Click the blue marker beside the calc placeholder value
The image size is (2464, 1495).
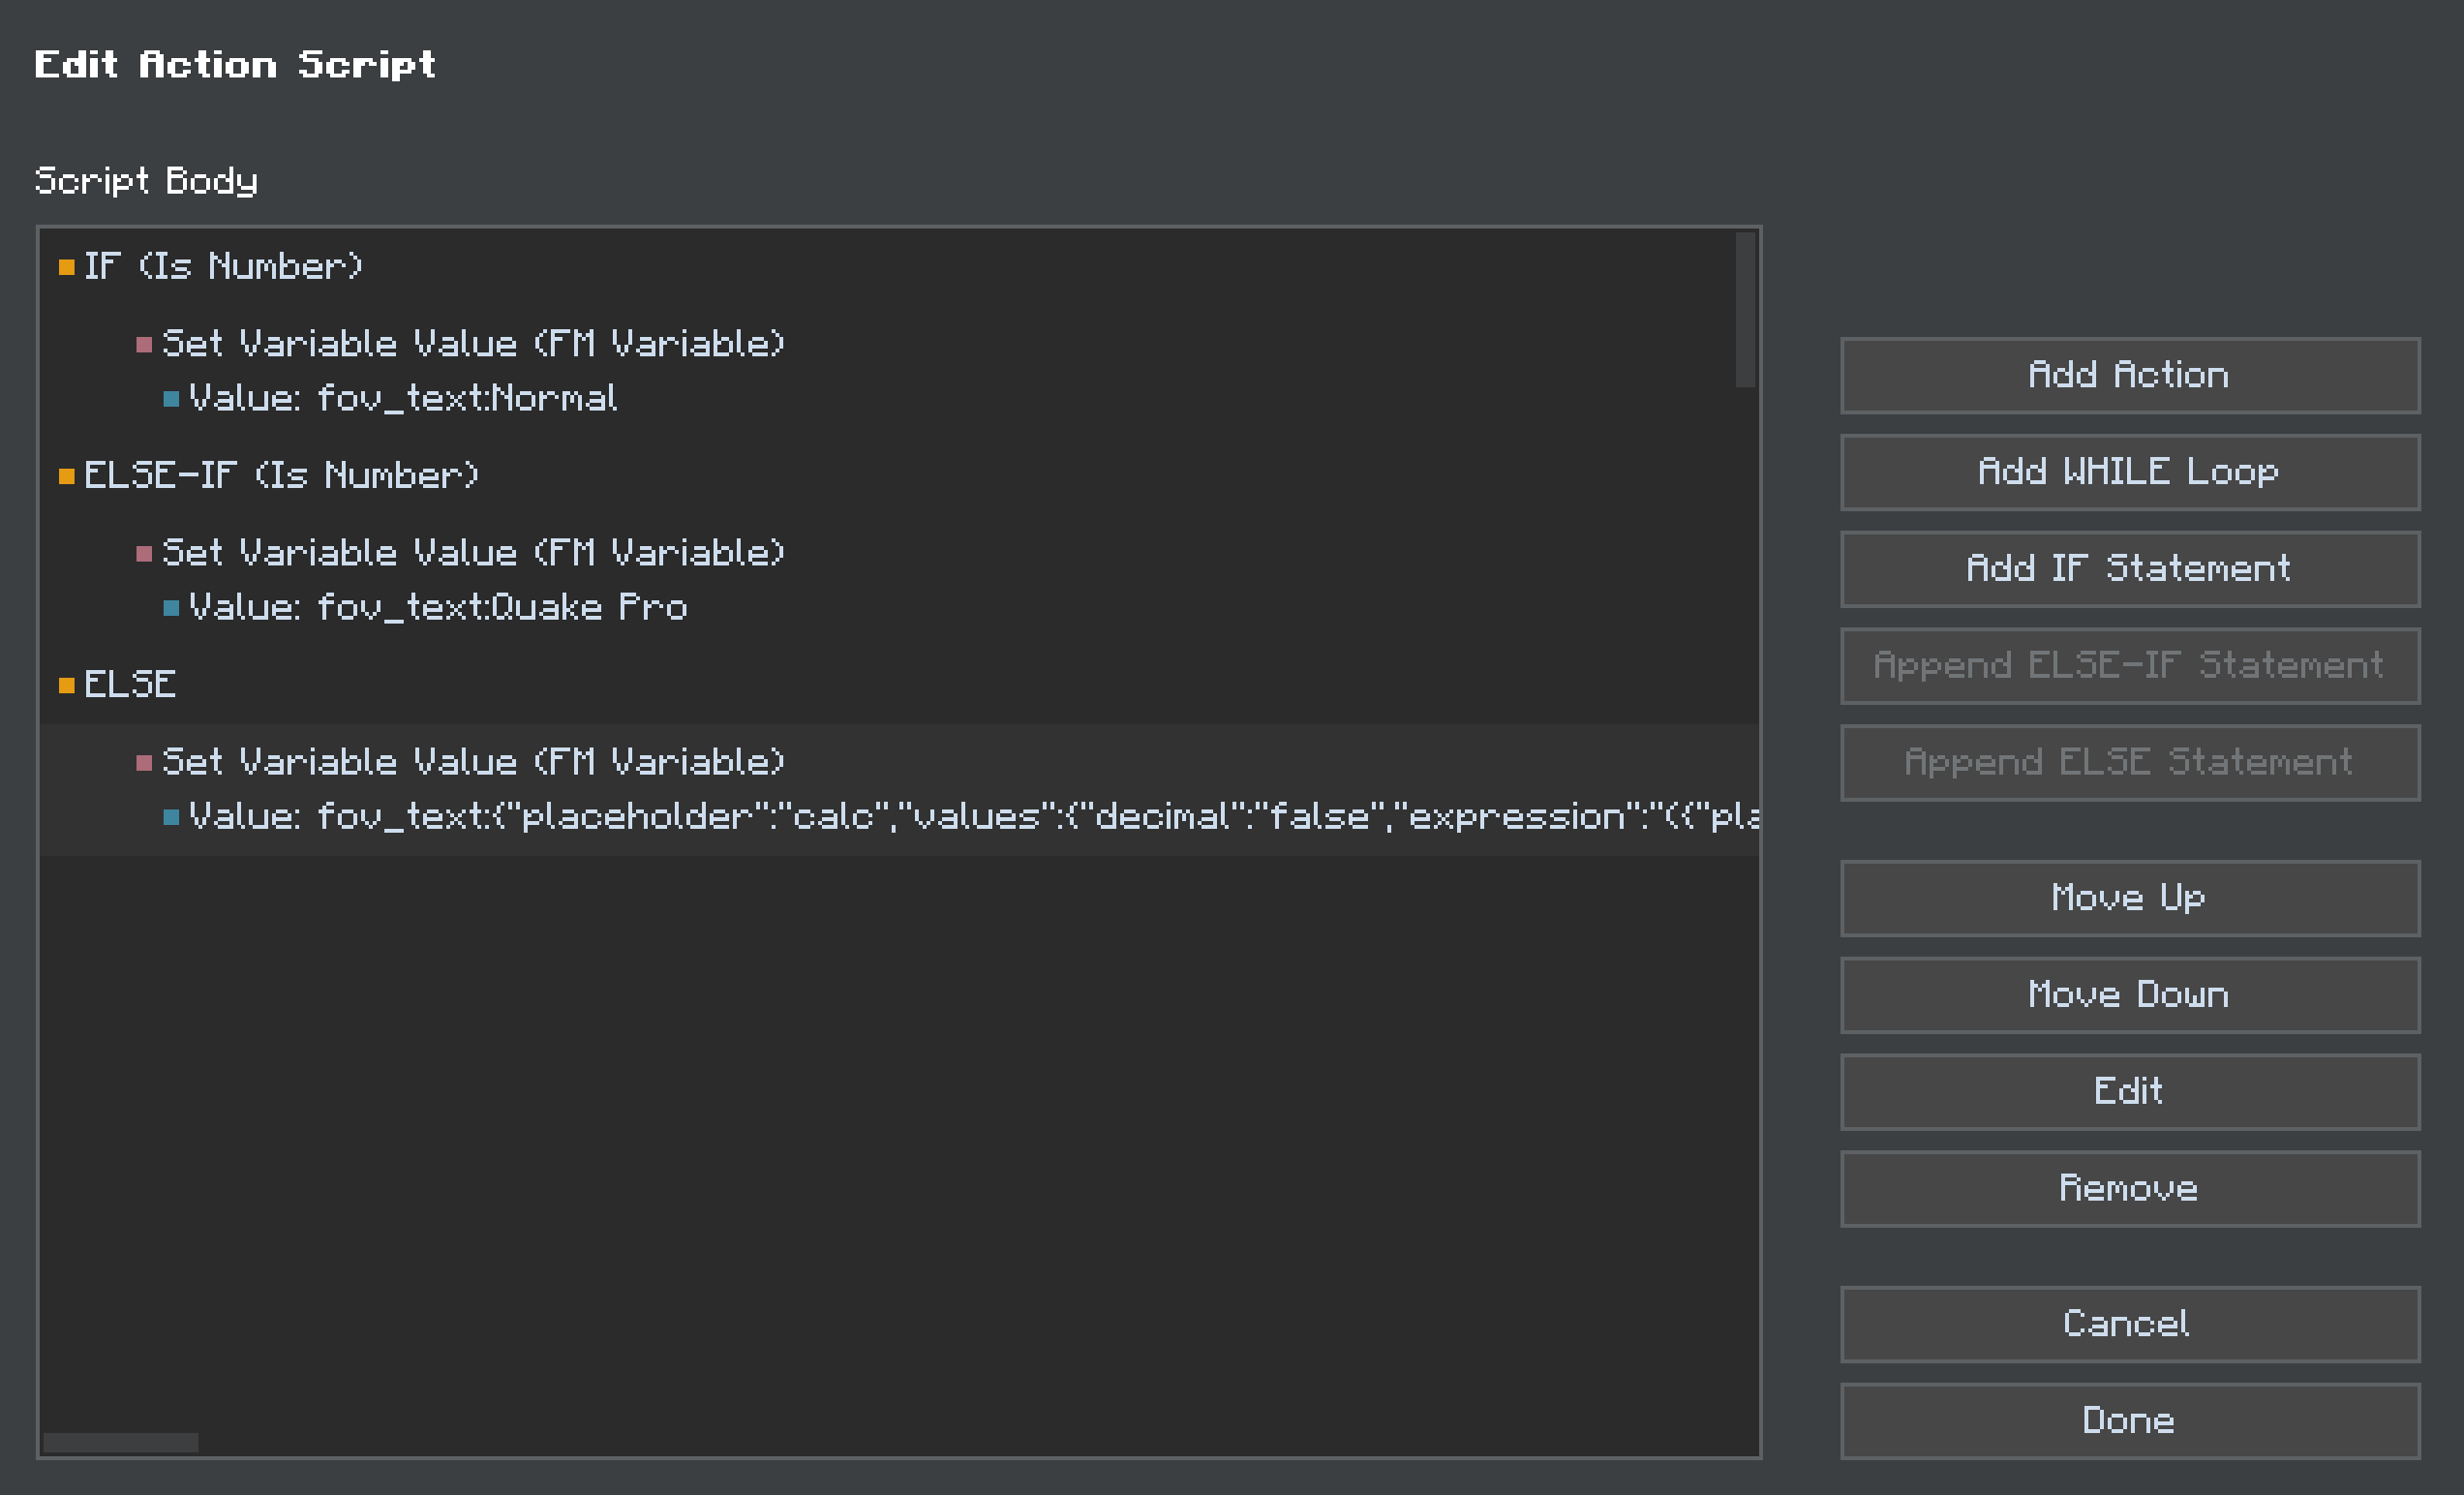pyautogui.click(x=171, y=817)
